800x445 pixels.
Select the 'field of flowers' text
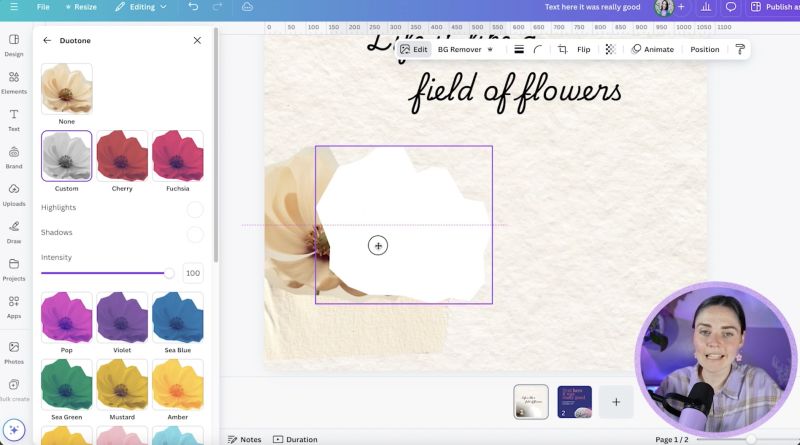tap(515, 92)
